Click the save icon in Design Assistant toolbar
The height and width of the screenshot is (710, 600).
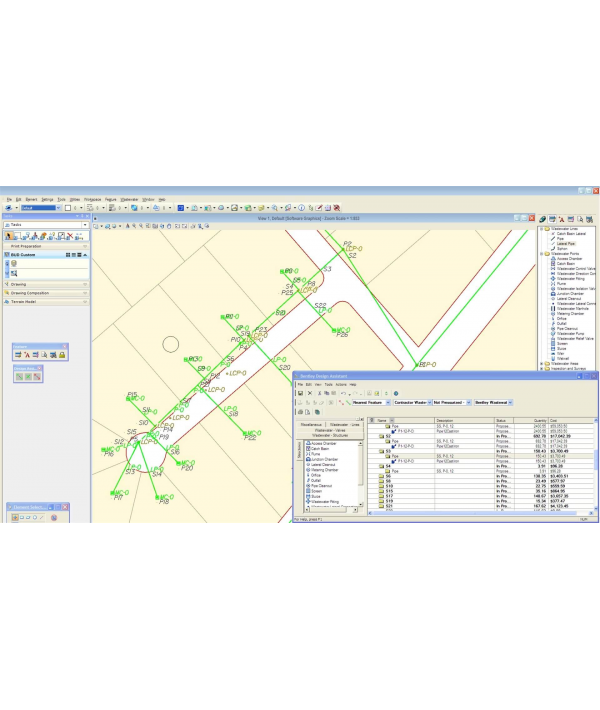(x=300, y=393)
